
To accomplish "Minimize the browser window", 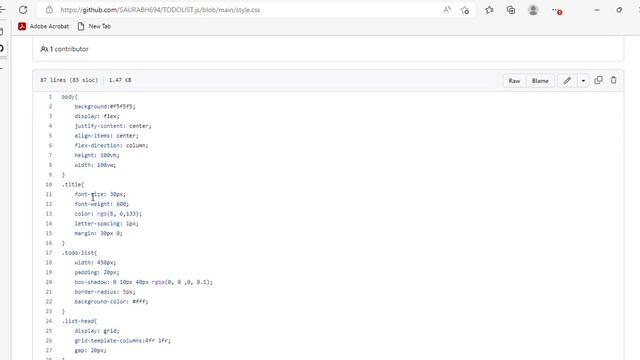I will click(597, 10).
